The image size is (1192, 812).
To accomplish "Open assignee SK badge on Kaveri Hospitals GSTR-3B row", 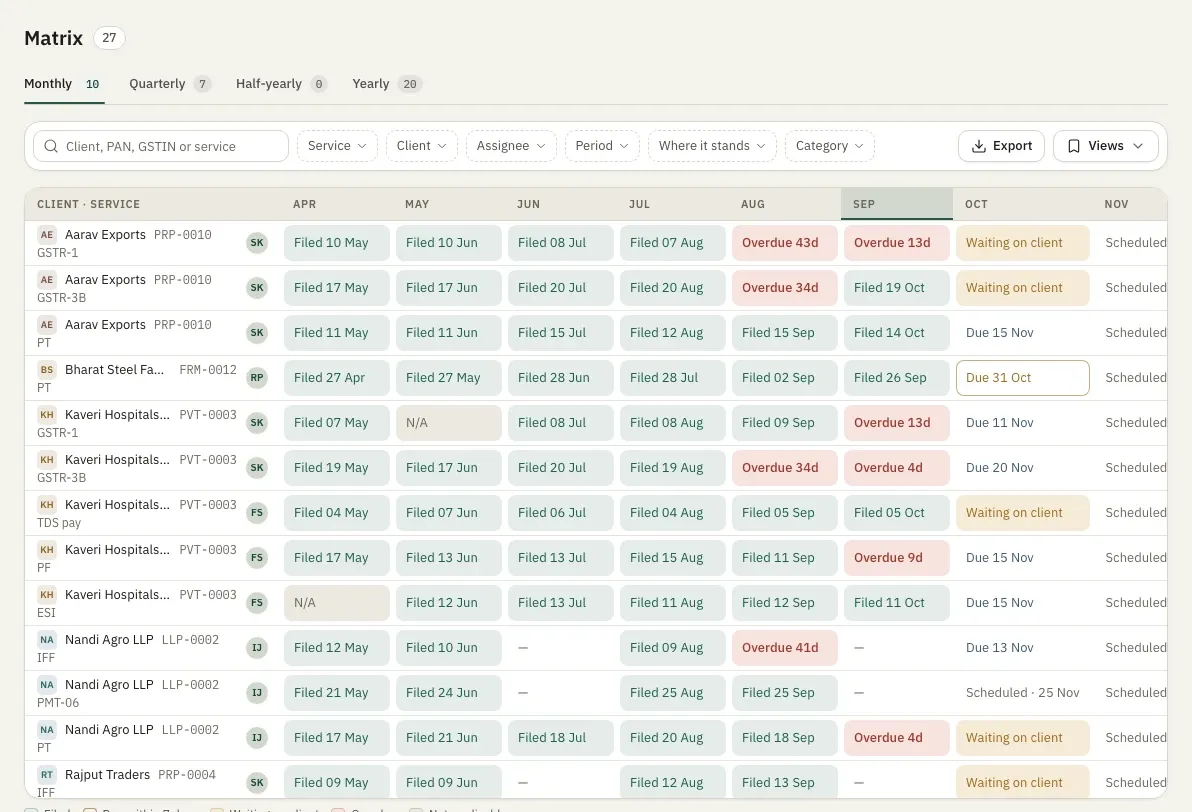I will point(257,468).
